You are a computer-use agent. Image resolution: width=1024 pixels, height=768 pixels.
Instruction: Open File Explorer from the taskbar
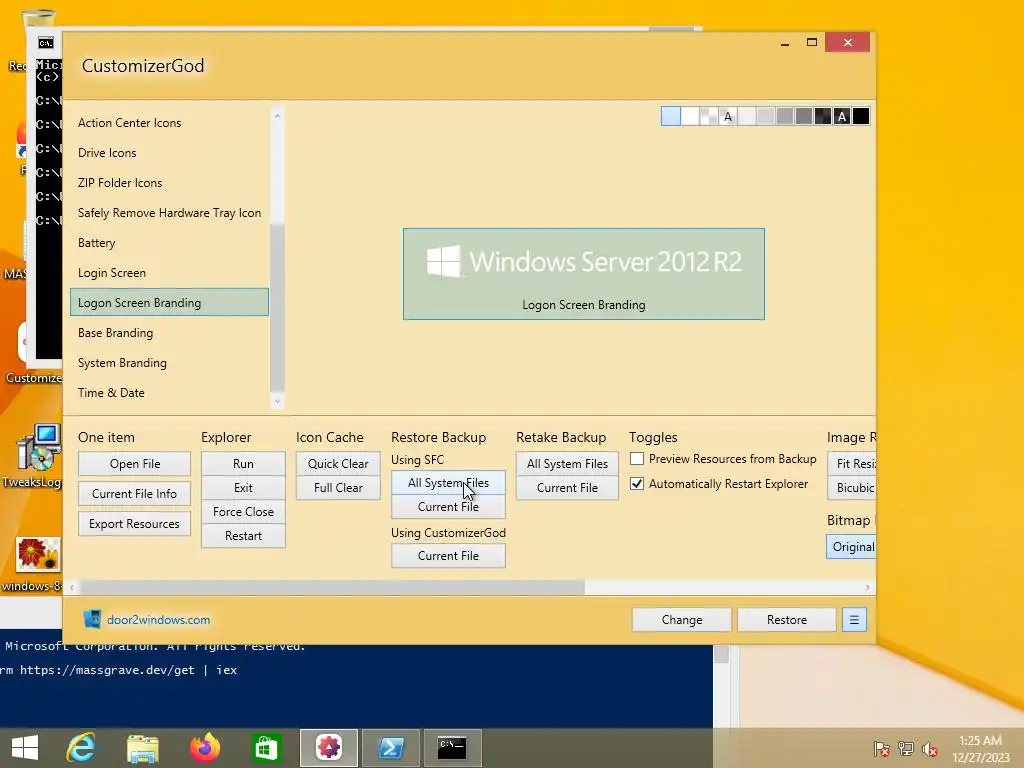tap(142, 748)
